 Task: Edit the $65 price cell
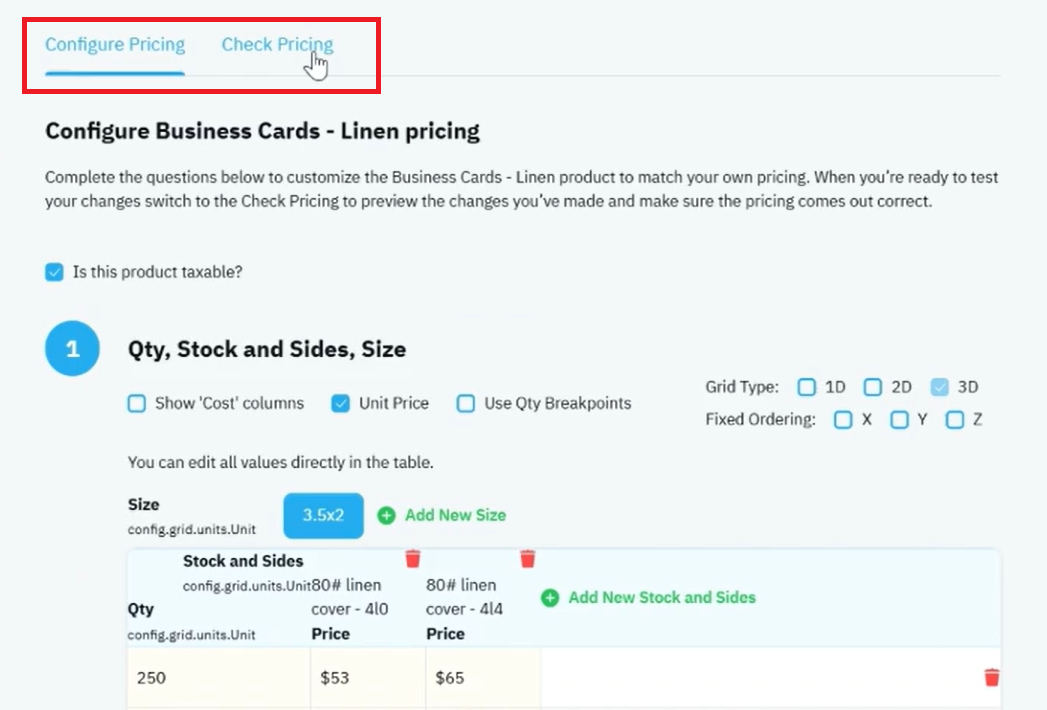(x=483, y=678)
